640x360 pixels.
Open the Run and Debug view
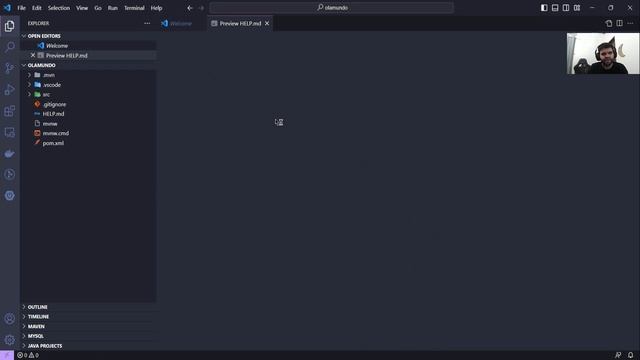click(x=9, y=89)
